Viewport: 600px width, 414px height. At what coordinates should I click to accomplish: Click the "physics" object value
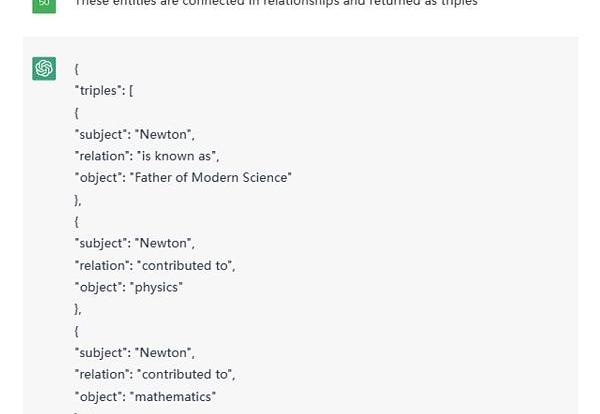(x=159, y=288)
